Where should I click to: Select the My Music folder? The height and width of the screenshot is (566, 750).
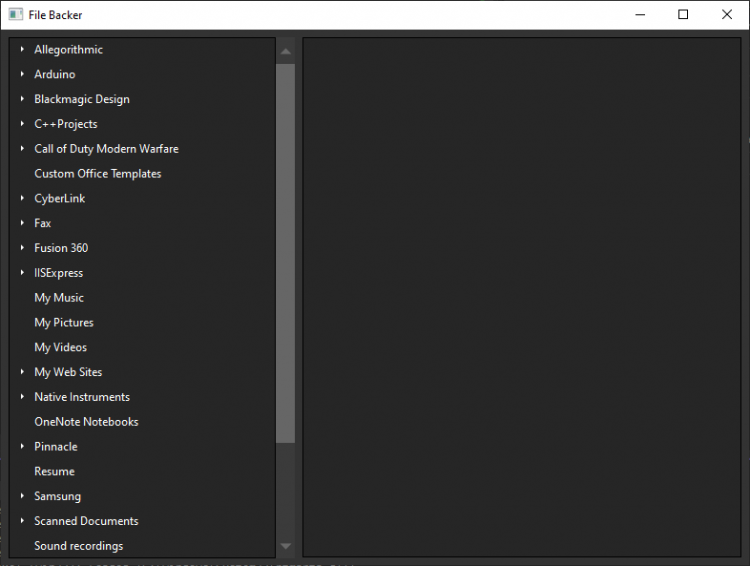point(59,298)
